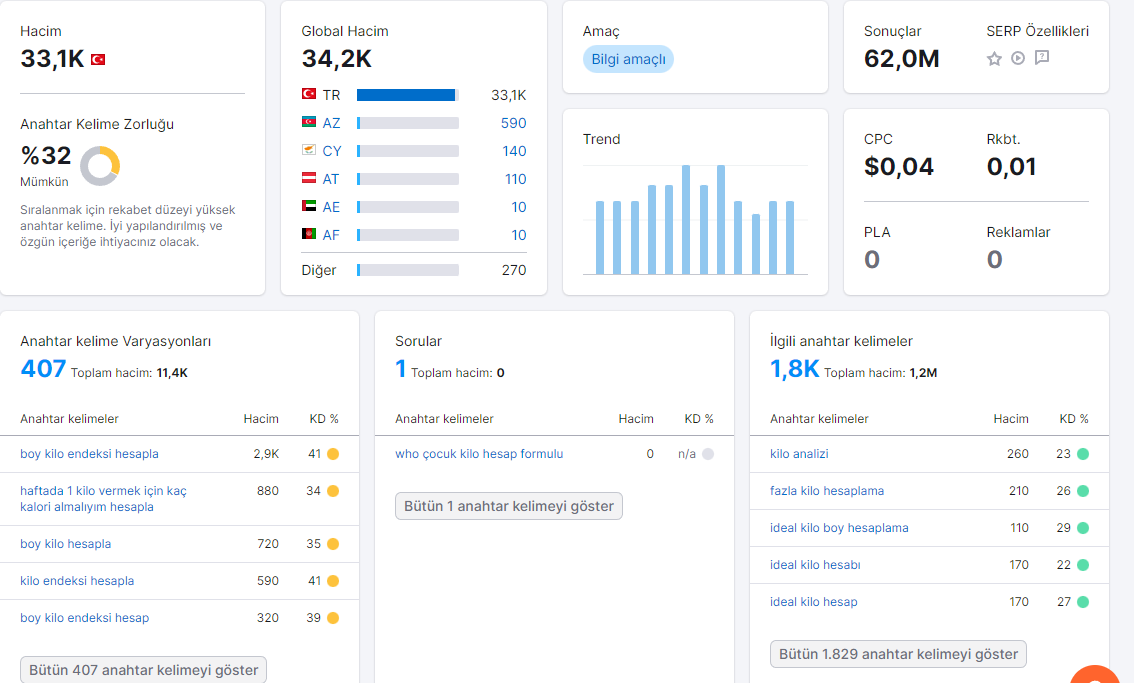
Task: Click the AZ volume value 590
Action: [513, 123]
